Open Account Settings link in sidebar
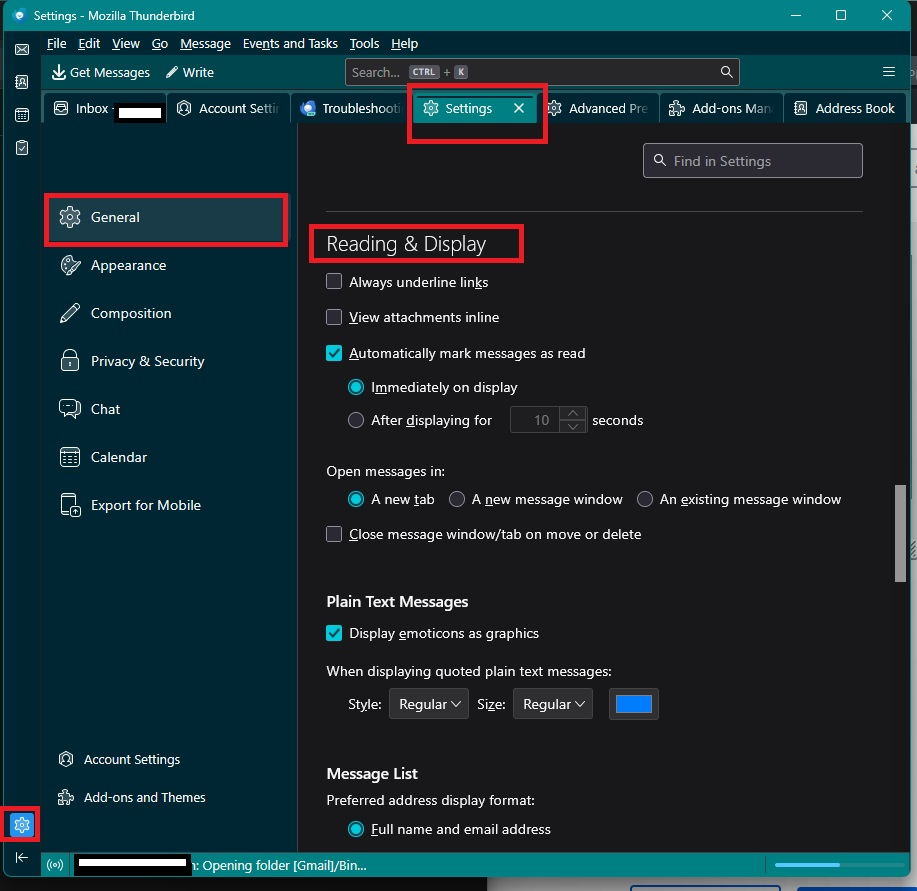Screen dimensions: 917x891 [131, 759]
